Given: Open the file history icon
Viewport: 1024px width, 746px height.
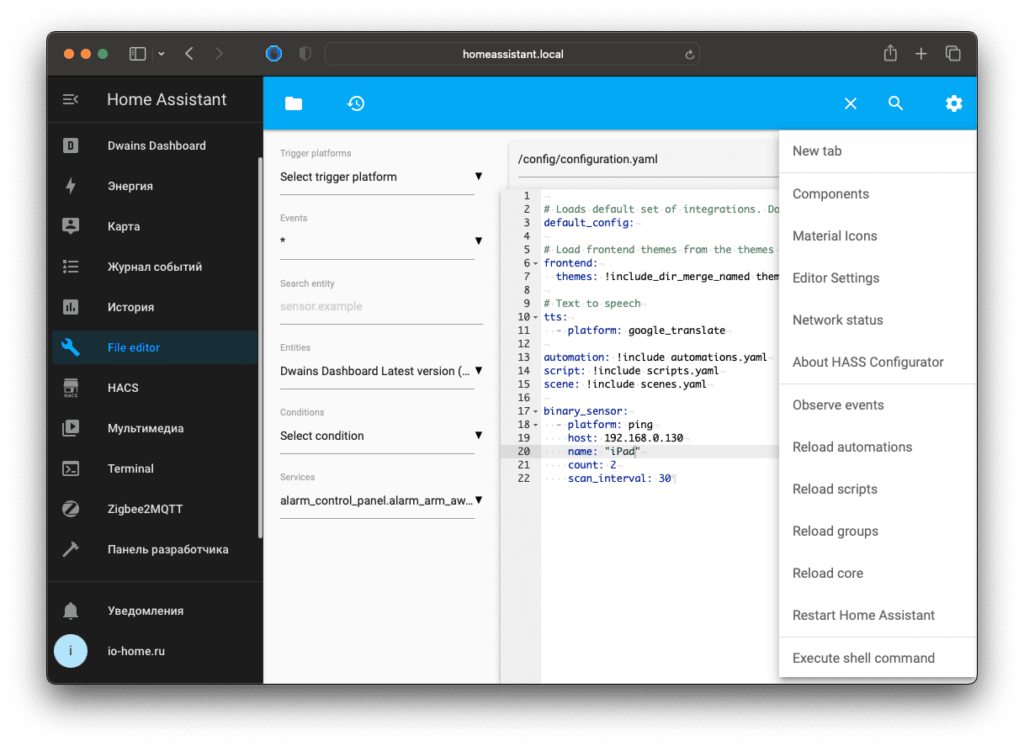Looking at the screenshot, I should point(356,103).
